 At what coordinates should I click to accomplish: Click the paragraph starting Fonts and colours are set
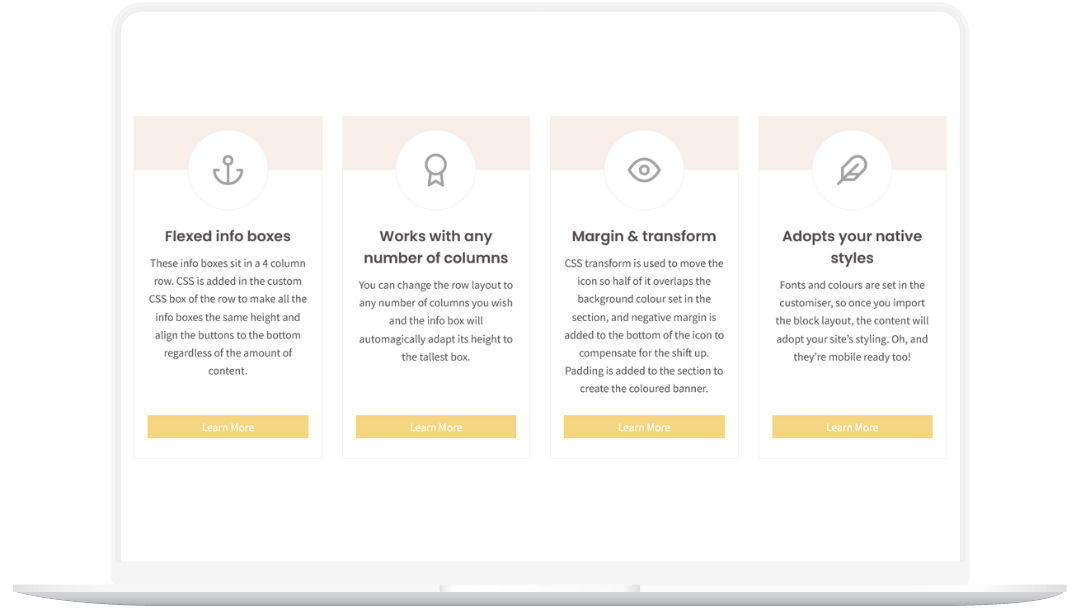coord(852,321)
